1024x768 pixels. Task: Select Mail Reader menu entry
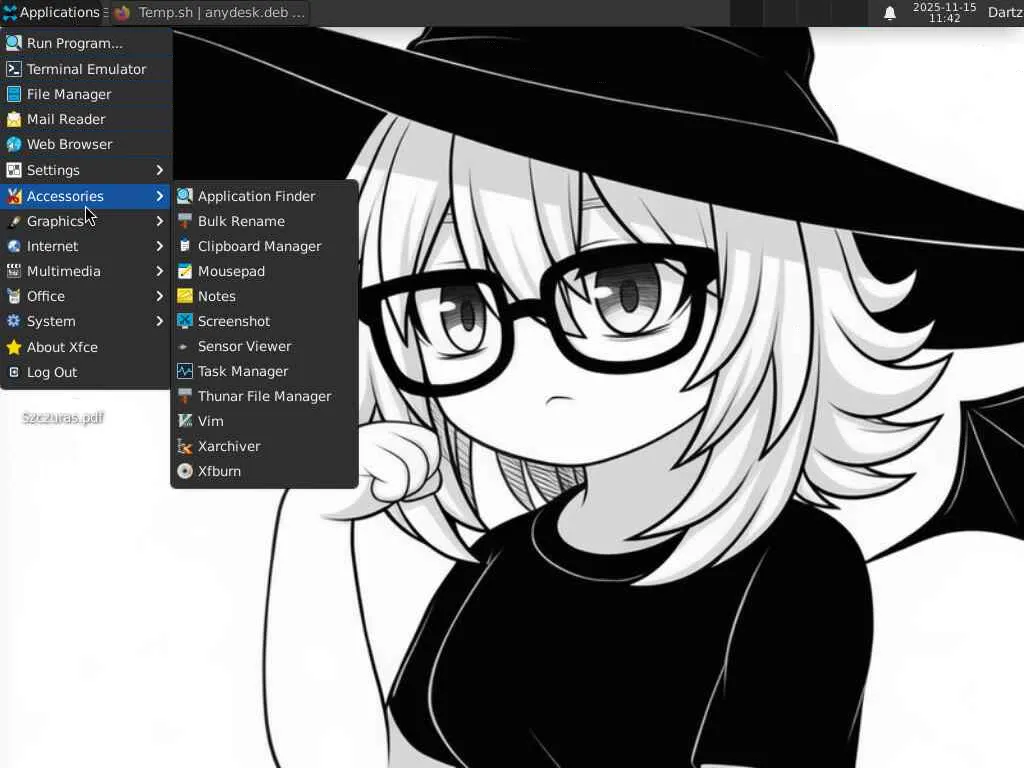tap(86, 119)
